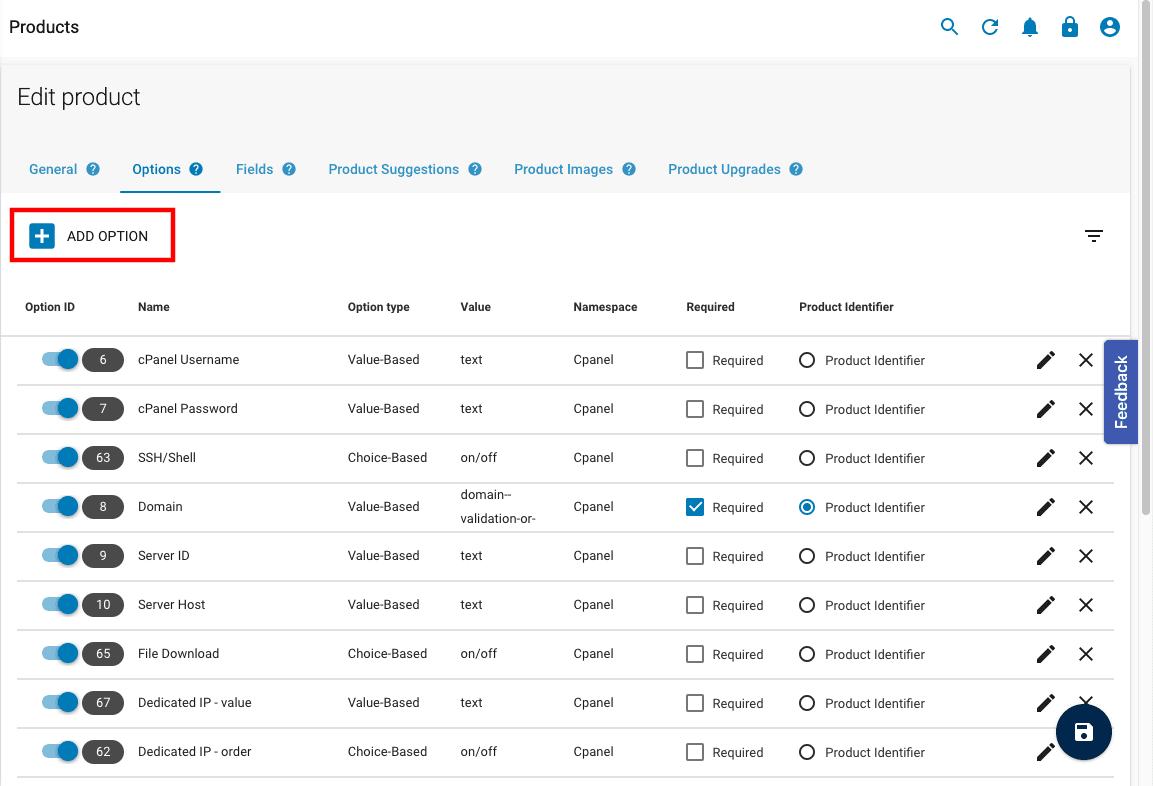Save changes using the floppy disk button
Viewport: 1153px width, 786px height.
pyautogui.click(x=1084, y=732)
